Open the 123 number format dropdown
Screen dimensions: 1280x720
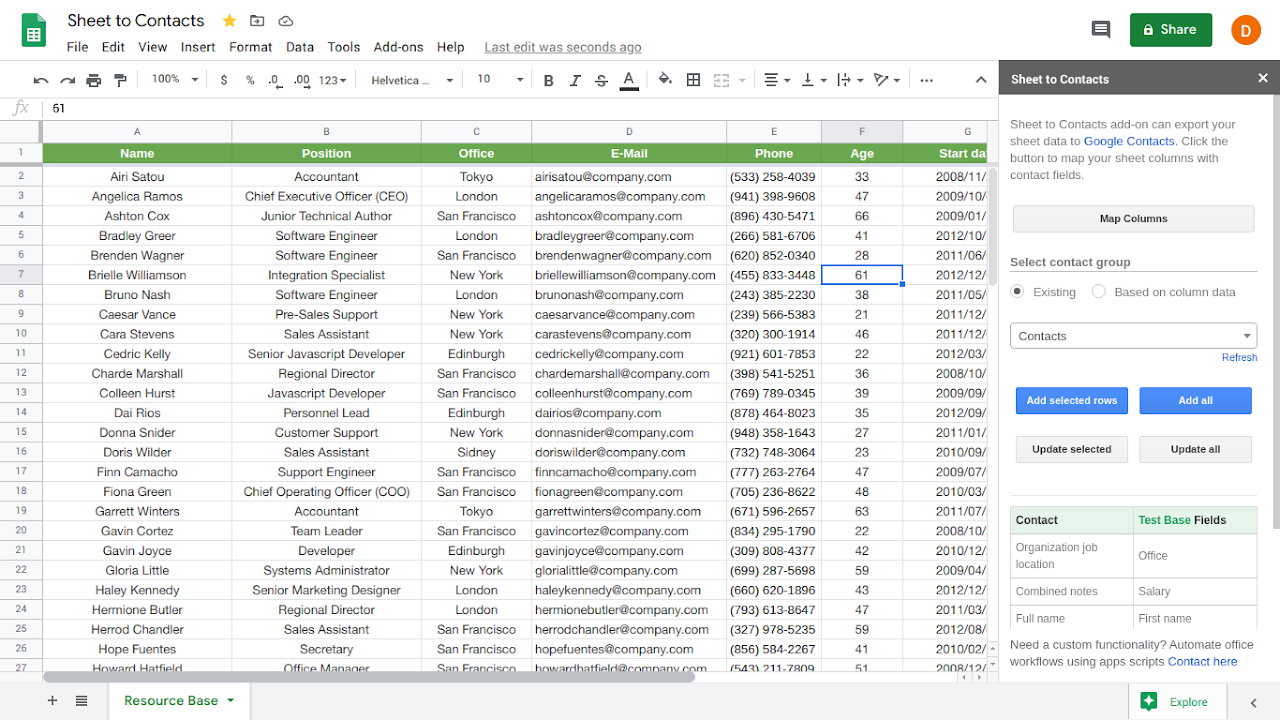point(332,80)
